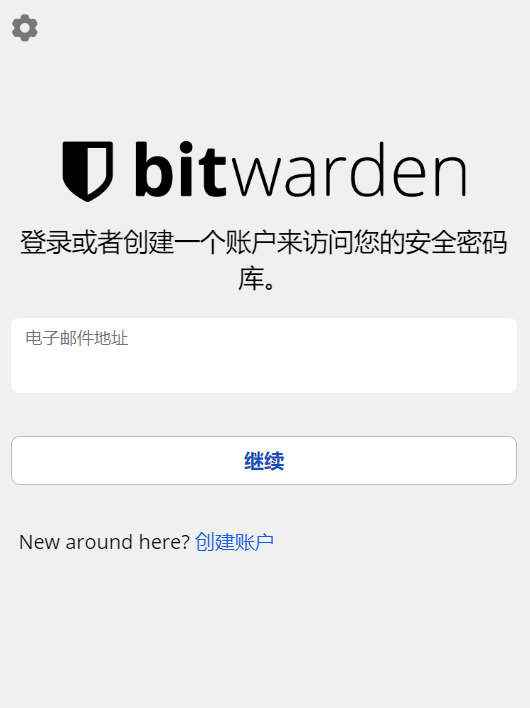Click the 安全密码 words in the heading
The width and height of the screenshot is (530, 708).
(456, 242)
